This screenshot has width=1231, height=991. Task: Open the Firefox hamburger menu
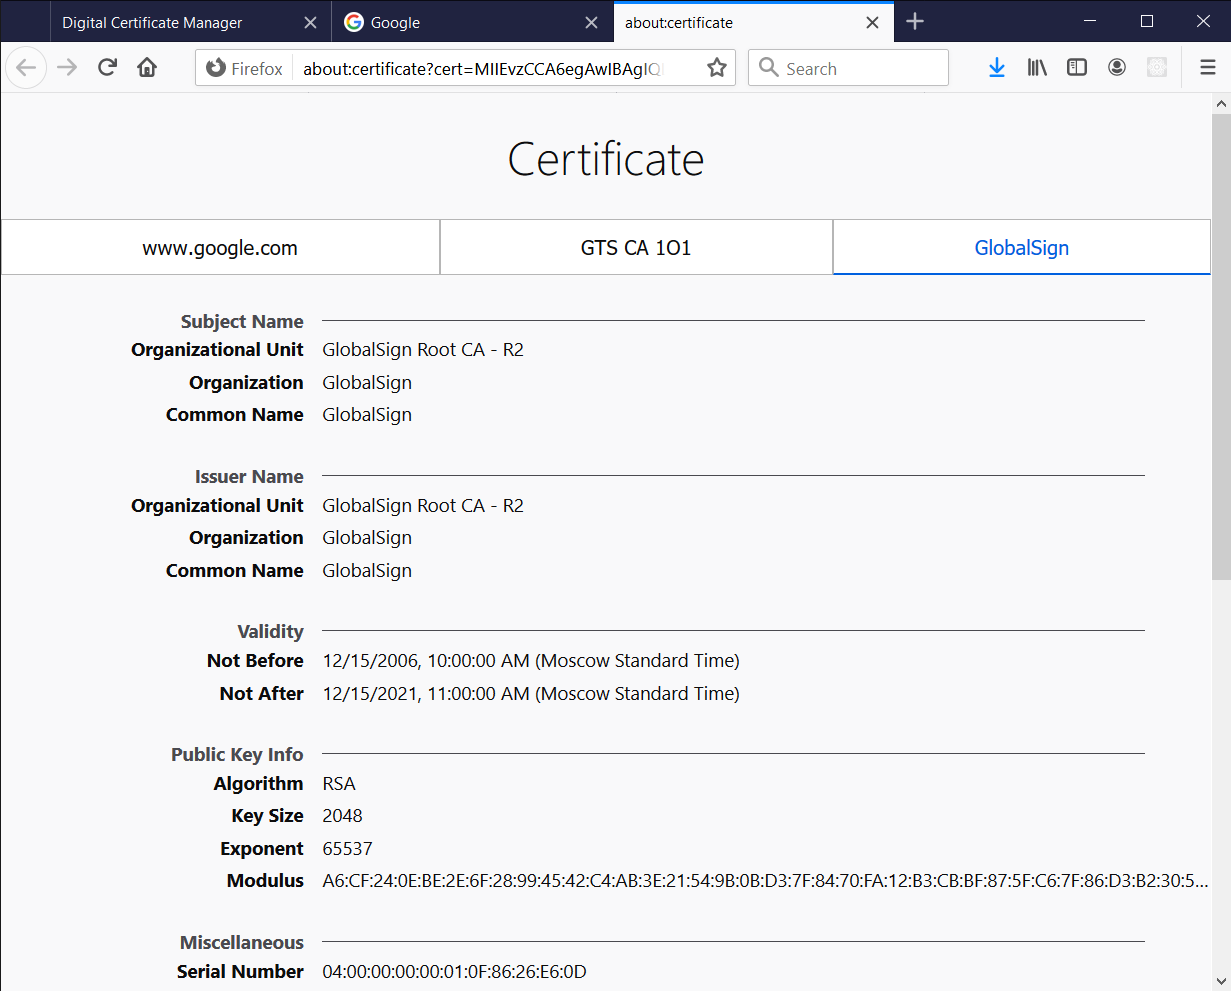(x=1207, y=68)
